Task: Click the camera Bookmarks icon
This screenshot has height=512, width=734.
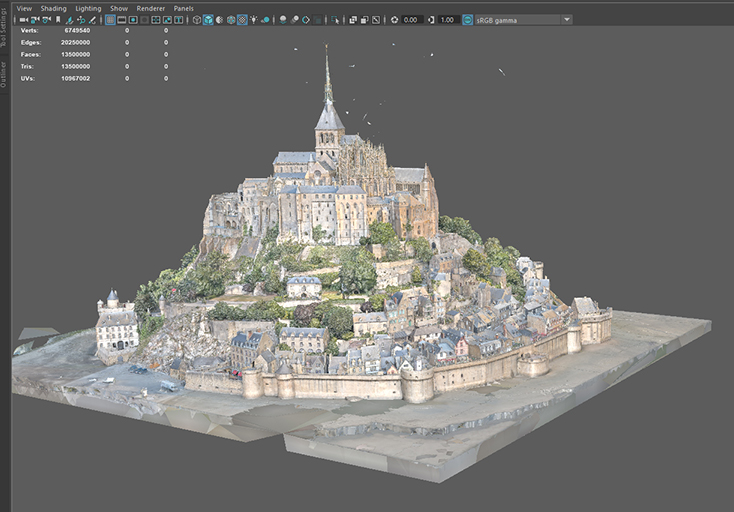Action: [x=58, y=20]
